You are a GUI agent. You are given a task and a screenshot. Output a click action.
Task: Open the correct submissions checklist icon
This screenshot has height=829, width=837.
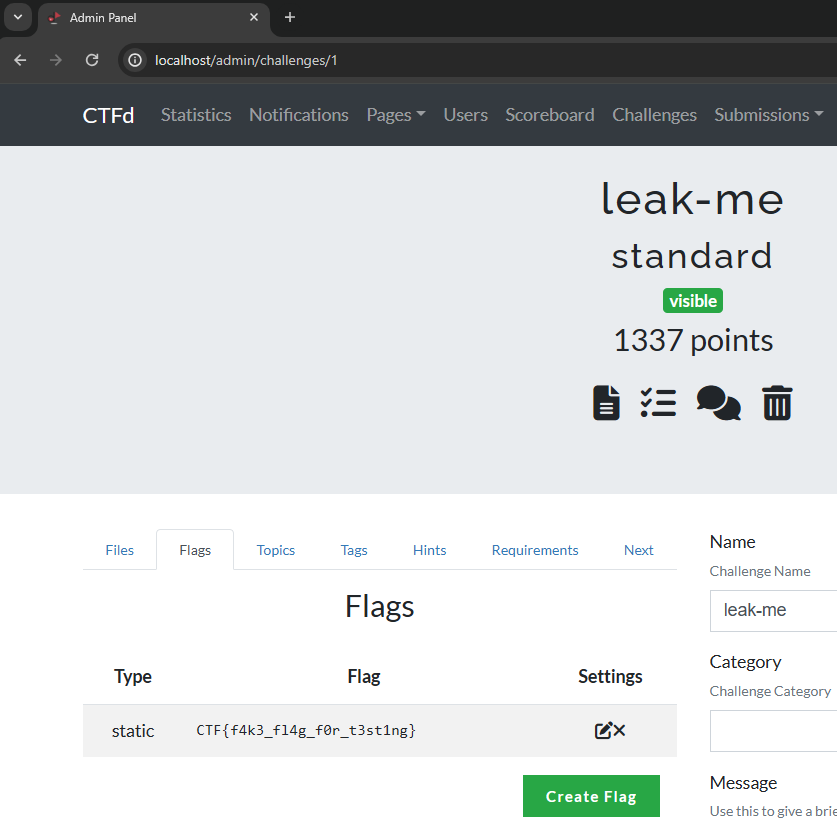[x=658, y=402]
